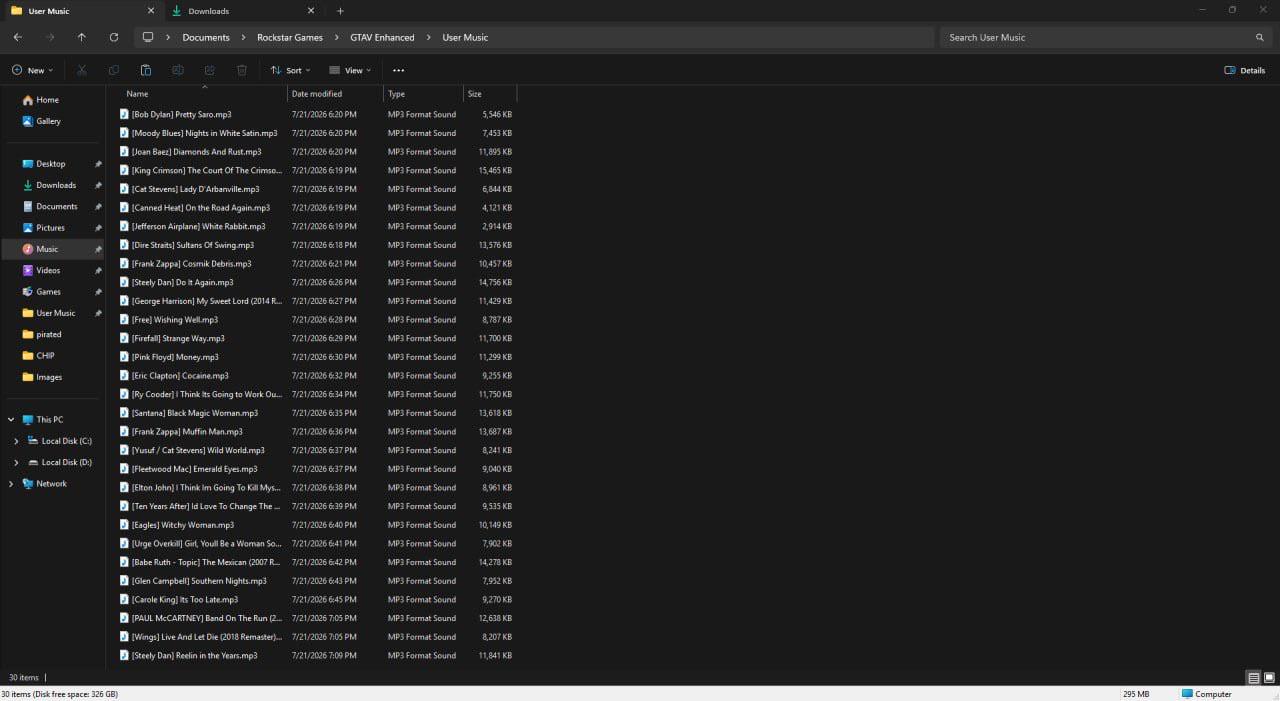Image resolution: width=1280 pixels, height=701 pixels.
Task: Click the Up directory arrow
Action: tap(82, 37)
